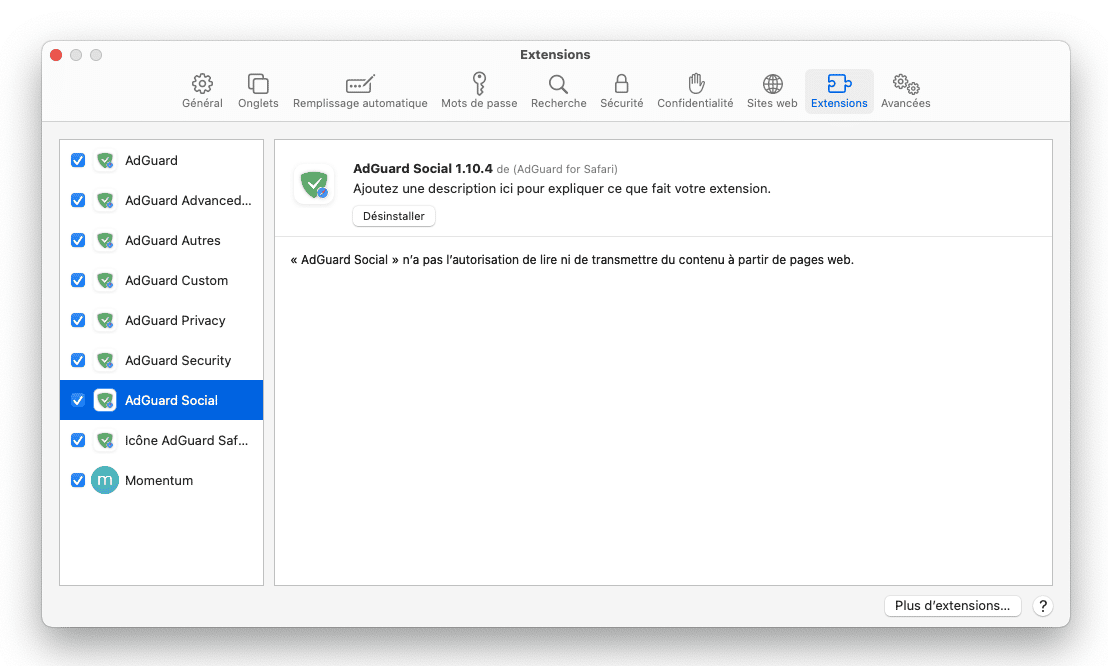Click the AdGuard Social shield icon in list
The image size is (1108, 666).
[x=105, y=400]
